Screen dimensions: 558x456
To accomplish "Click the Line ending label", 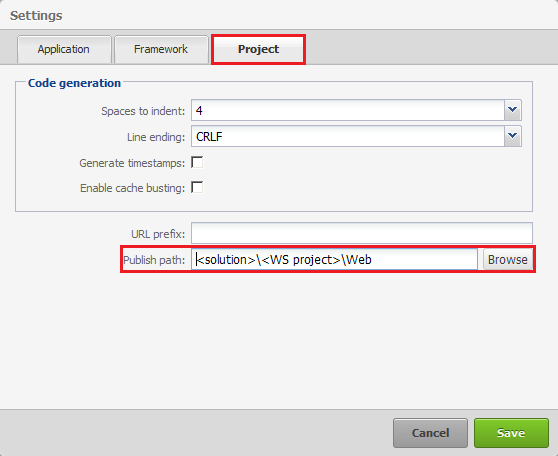I will click(156, 137).
